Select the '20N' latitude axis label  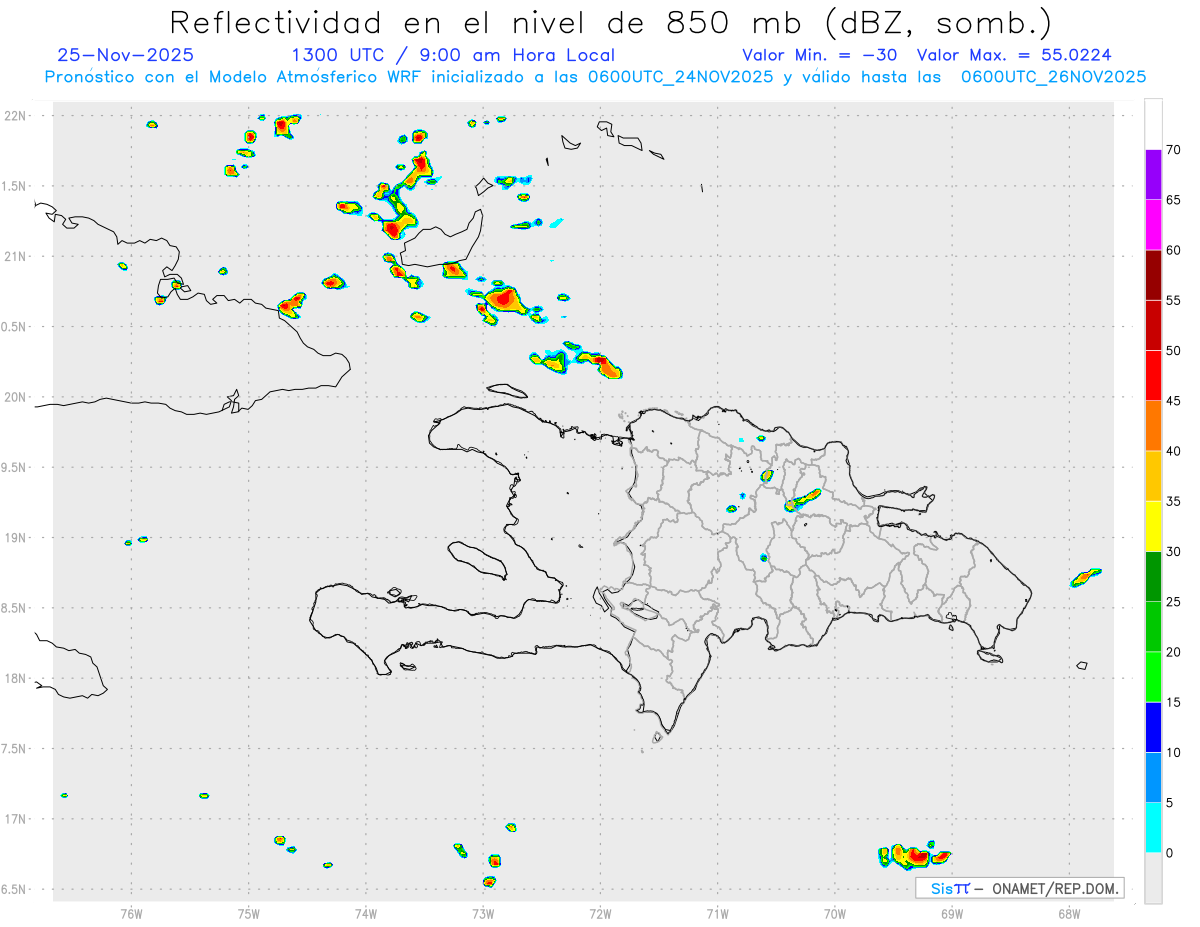tap(16, 397)
